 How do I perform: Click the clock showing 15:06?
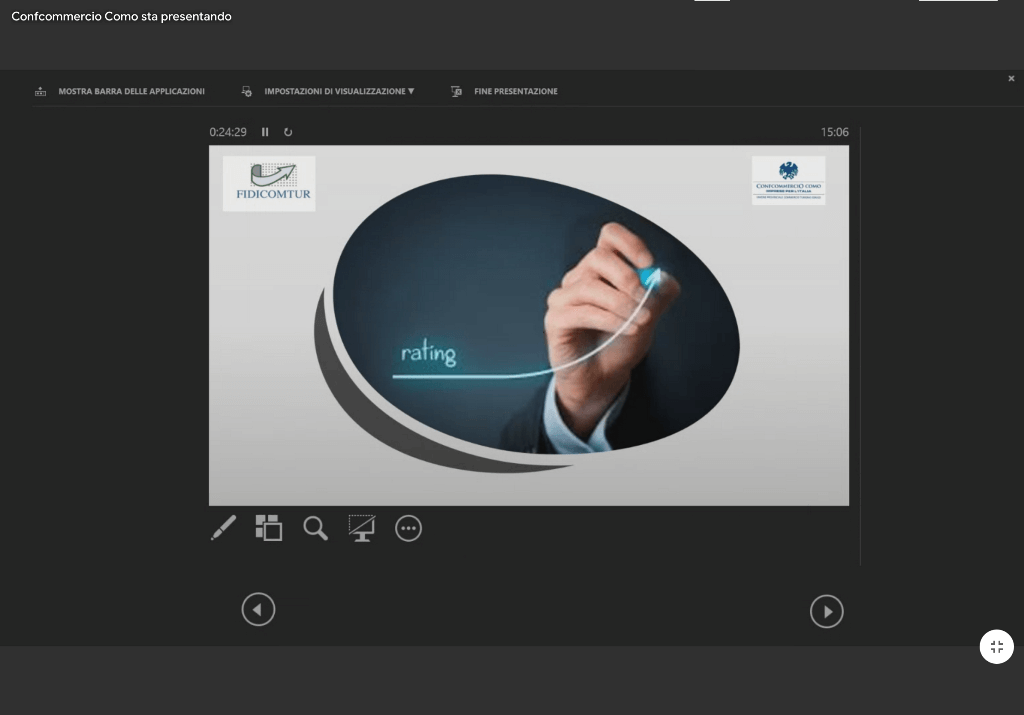[834, 132]
